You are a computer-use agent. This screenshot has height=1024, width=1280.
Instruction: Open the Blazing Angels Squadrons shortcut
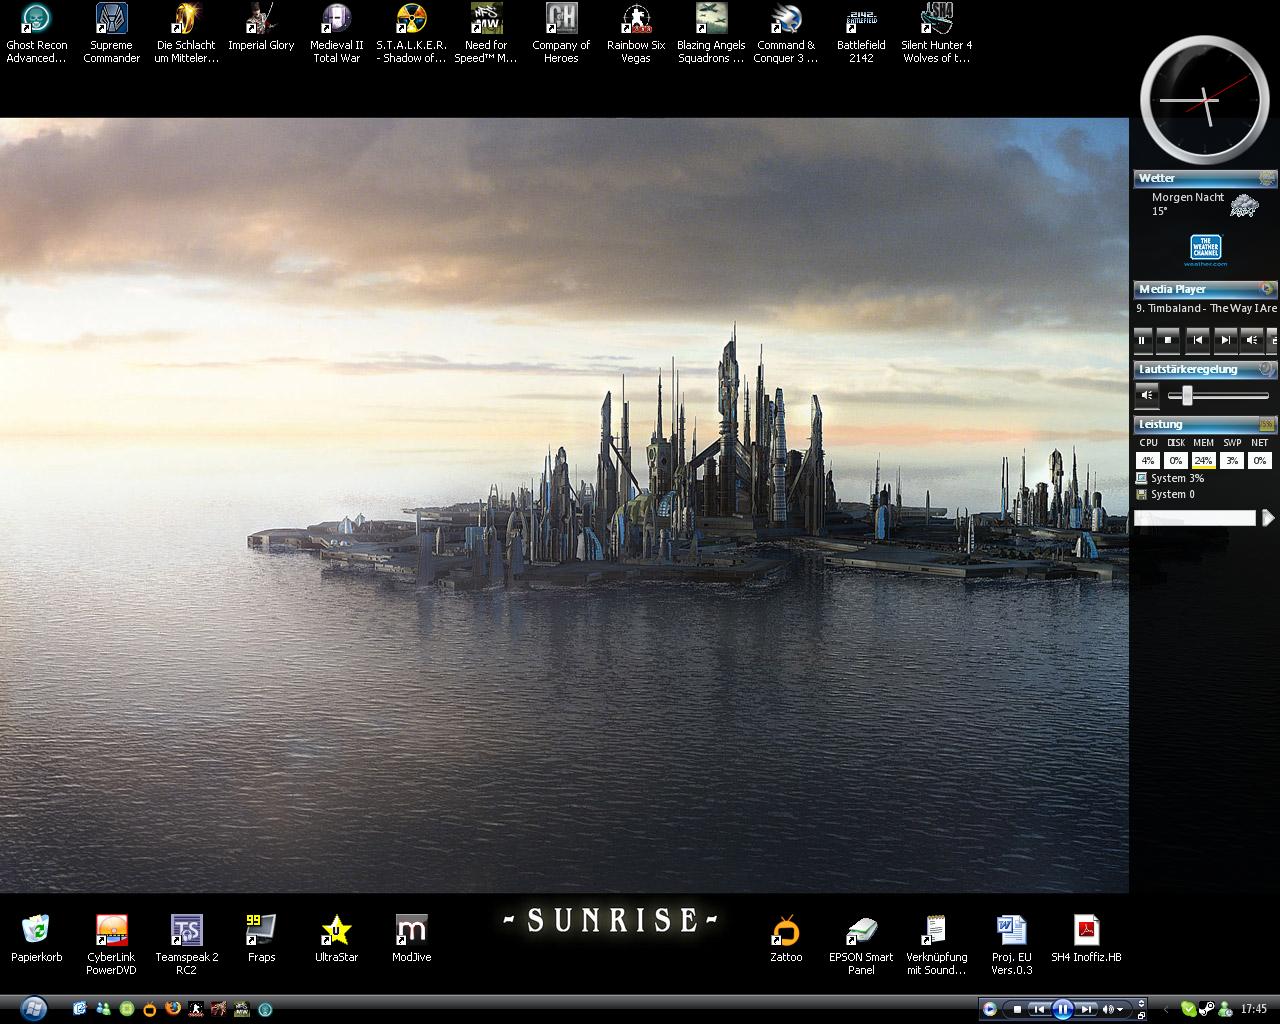tap(711, 33)
